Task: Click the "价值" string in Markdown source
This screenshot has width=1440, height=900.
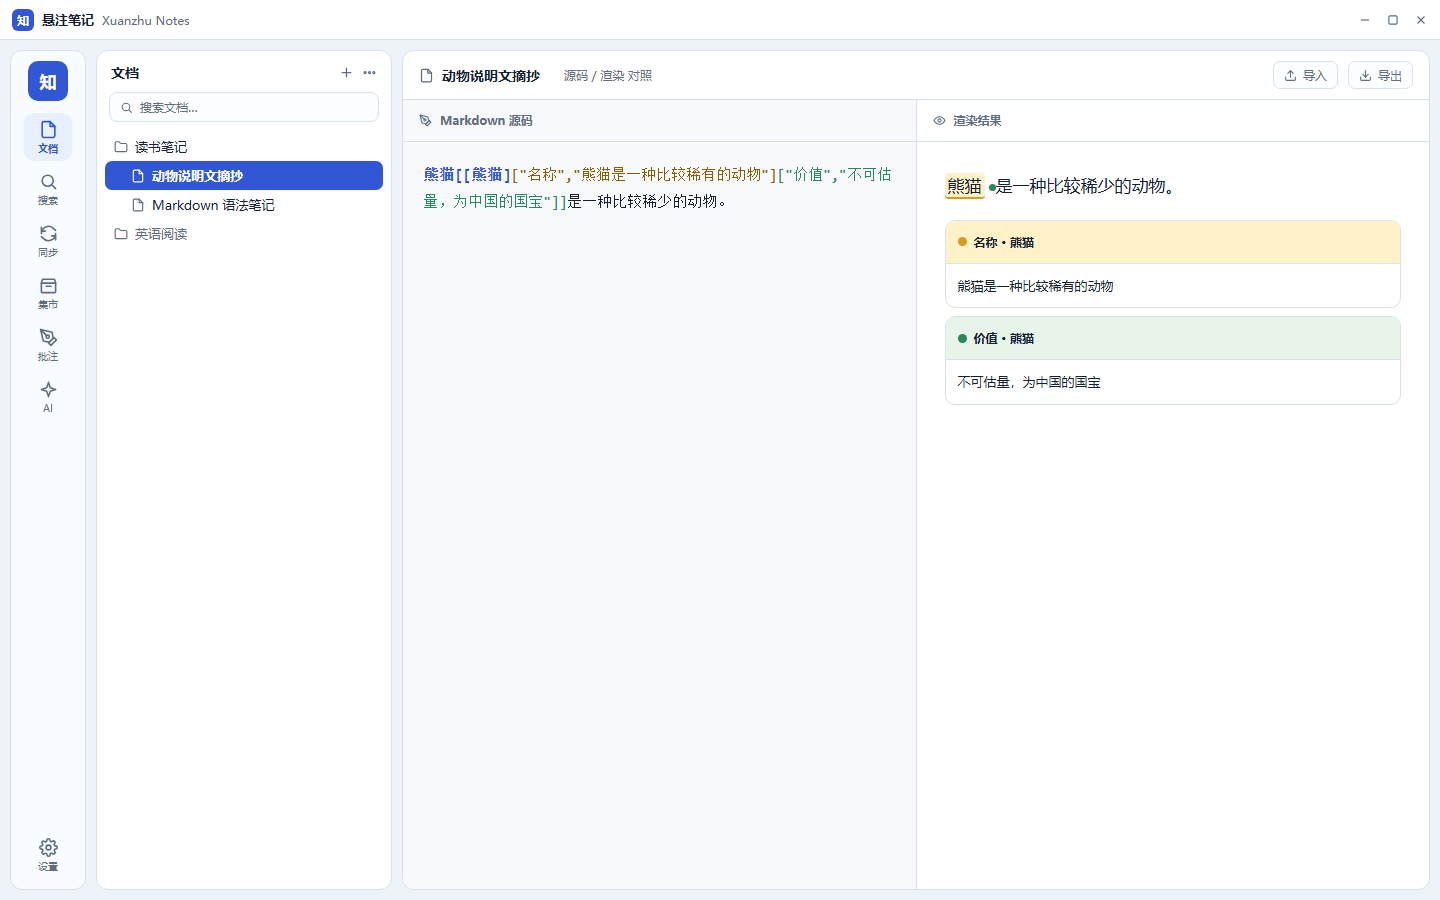Action: [808, 174]
